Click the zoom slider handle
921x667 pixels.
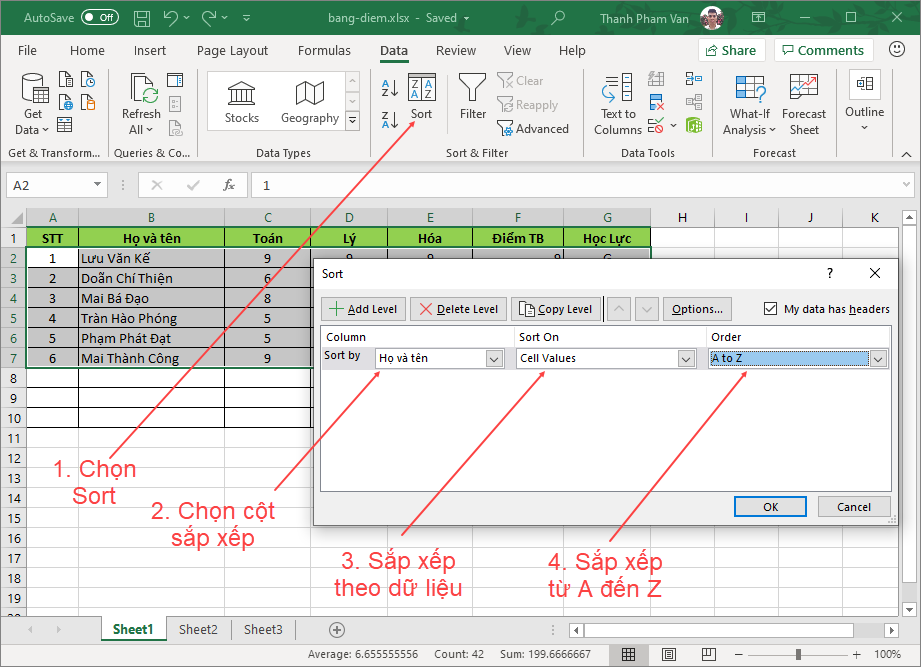tap(798, 654)
